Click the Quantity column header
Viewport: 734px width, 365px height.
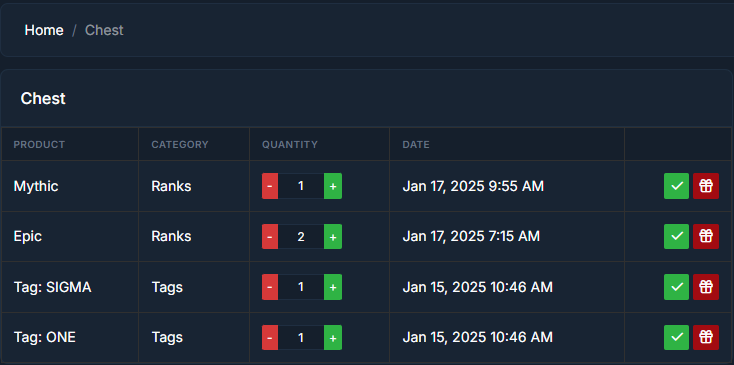(290, 145)
